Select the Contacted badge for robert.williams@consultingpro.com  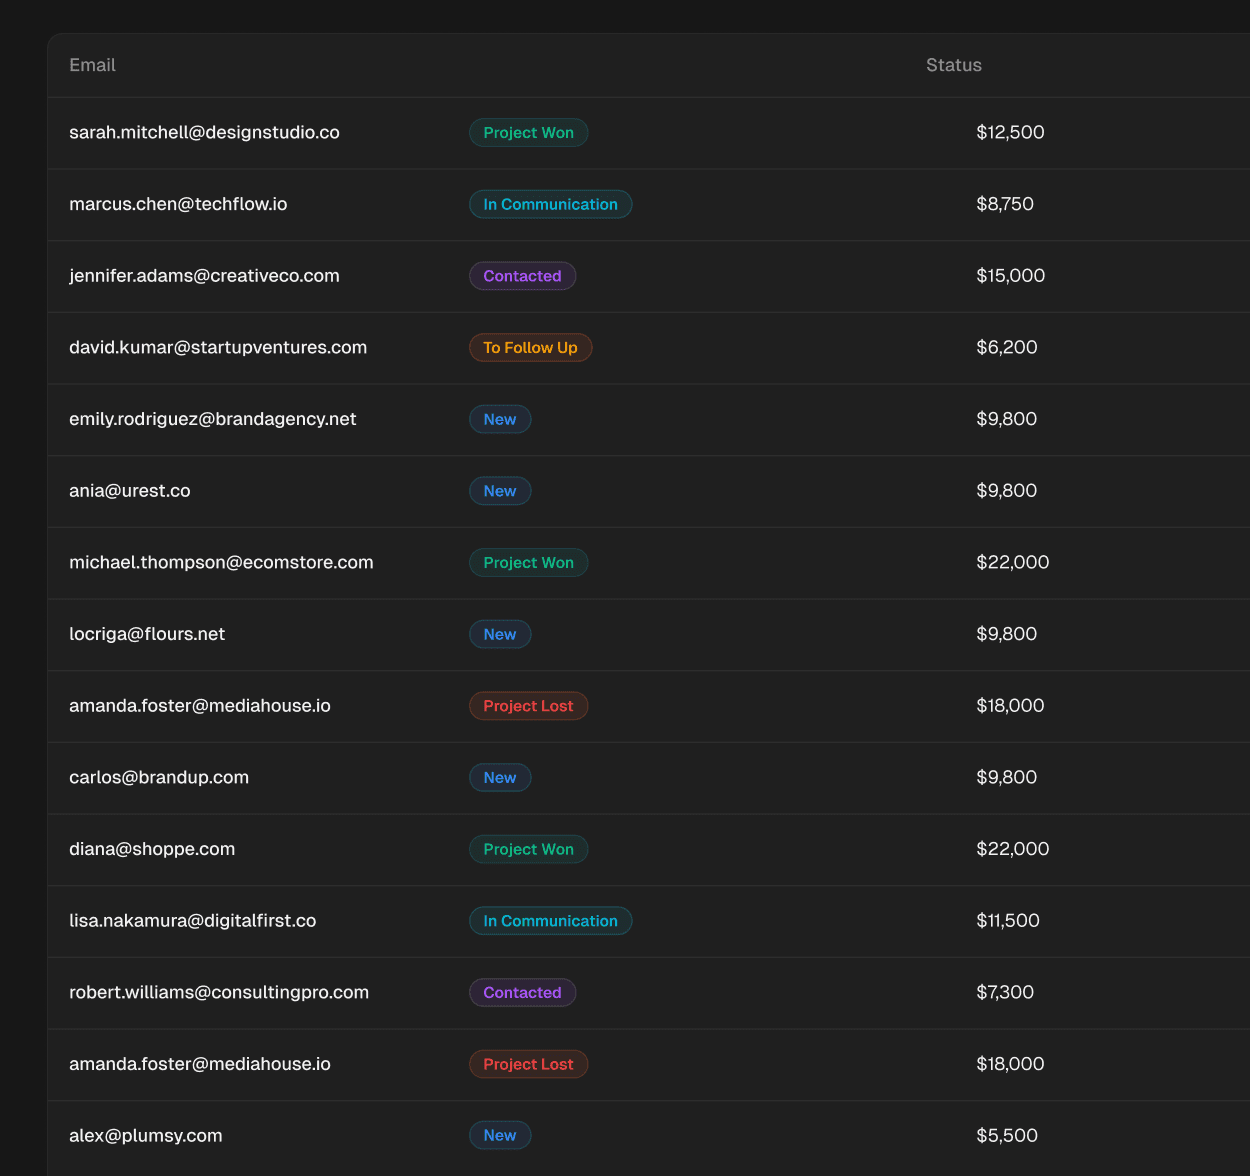click(522, 993)
